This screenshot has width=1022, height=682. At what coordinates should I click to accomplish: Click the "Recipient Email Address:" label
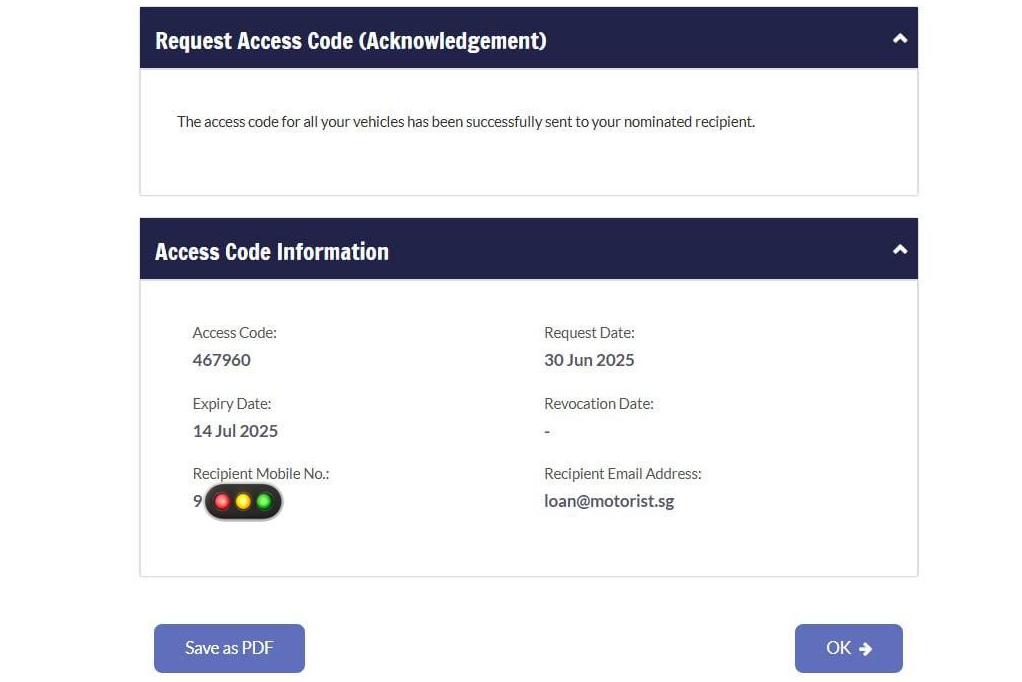point(623,474)
